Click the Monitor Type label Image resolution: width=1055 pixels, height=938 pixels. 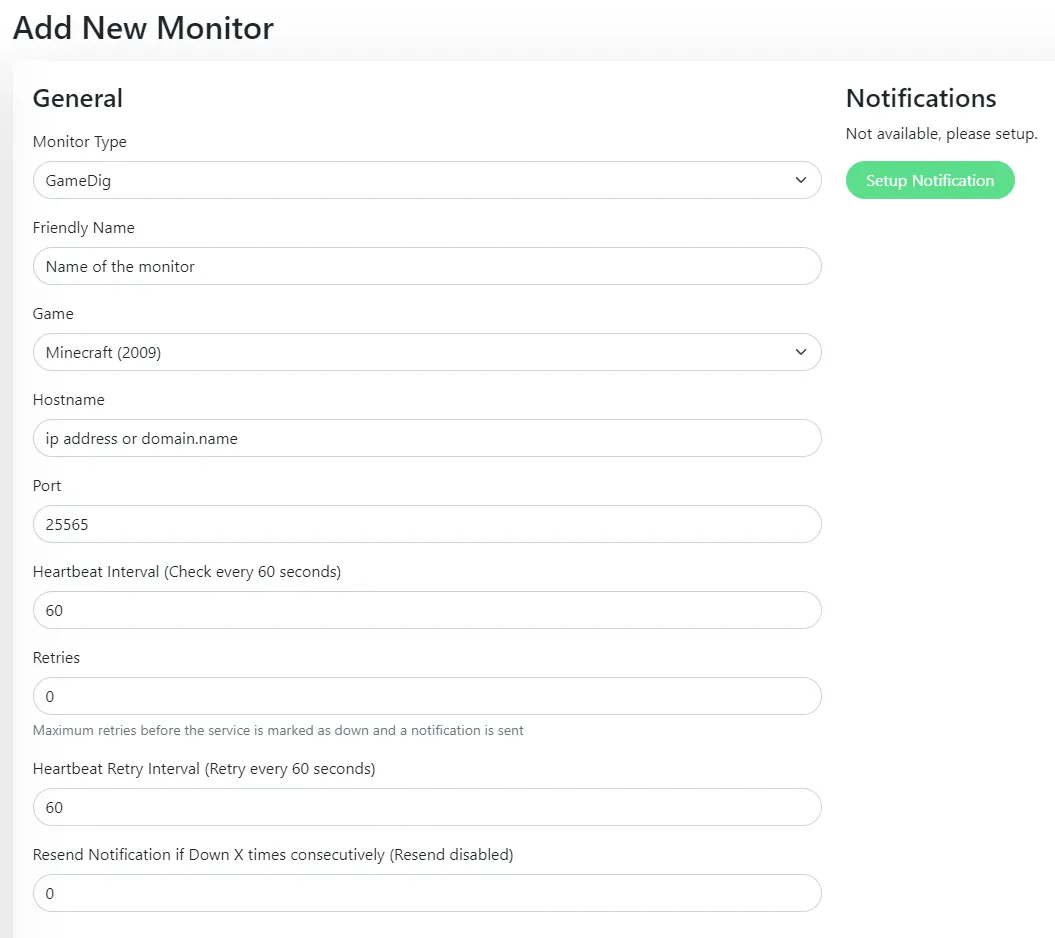point(79,142)
